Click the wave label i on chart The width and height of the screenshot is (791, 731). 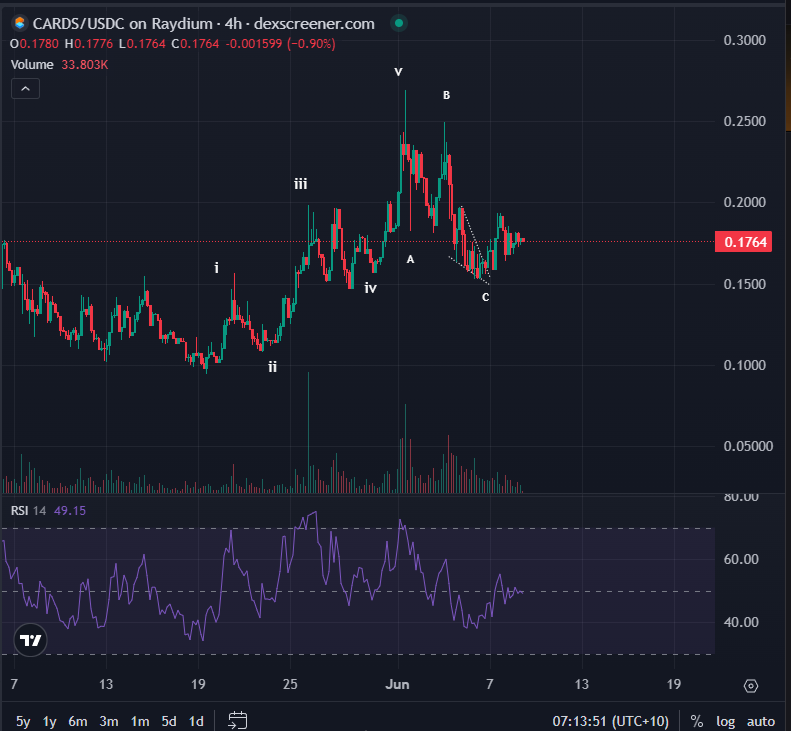click(216, 267)
